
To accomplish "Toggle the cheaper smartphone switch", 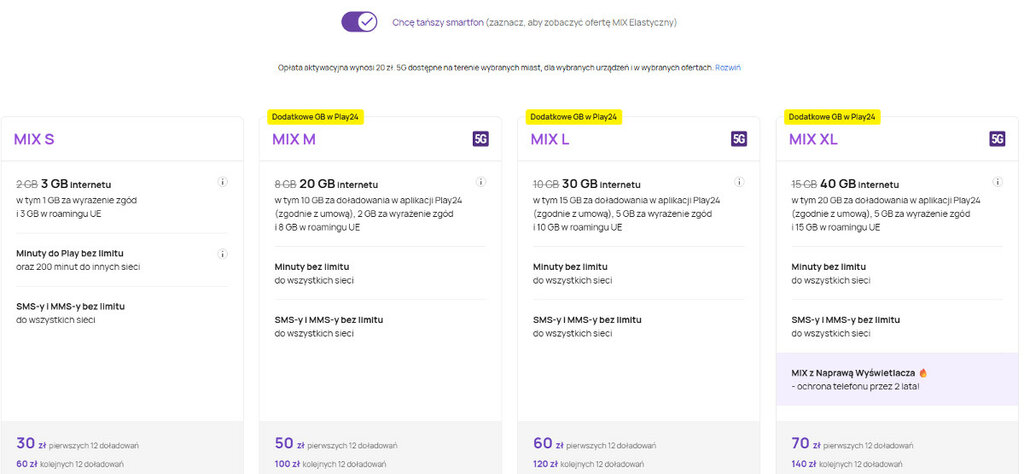I will tap(358, 21).
